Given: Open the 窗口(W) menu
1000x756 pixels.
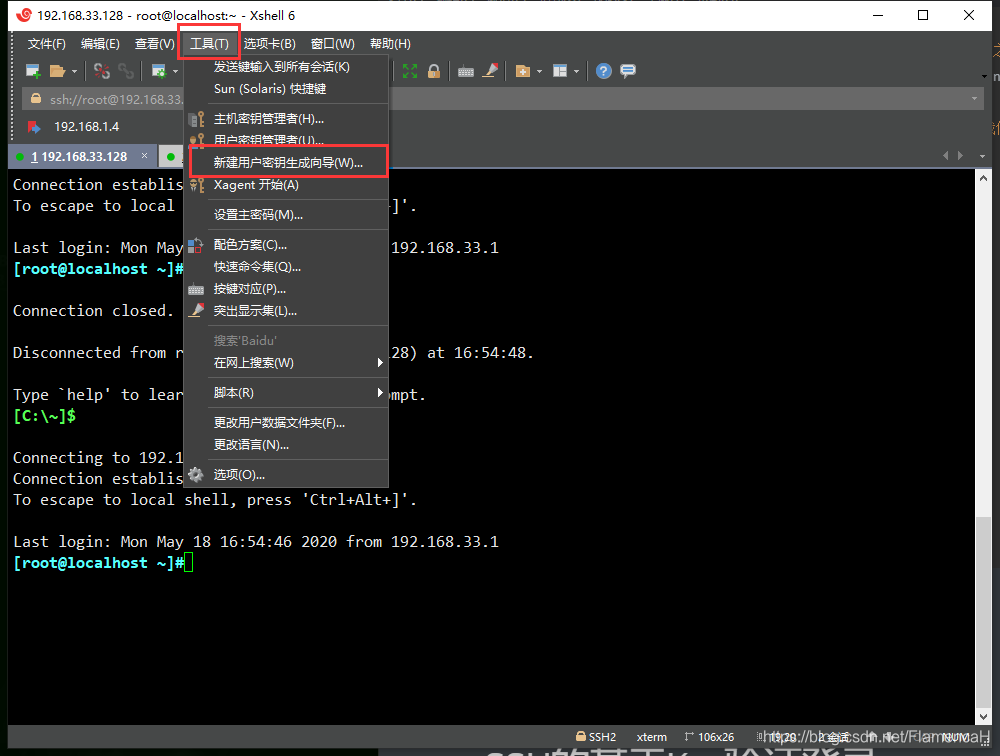Looking at the screenshot, I should [332, 44].
